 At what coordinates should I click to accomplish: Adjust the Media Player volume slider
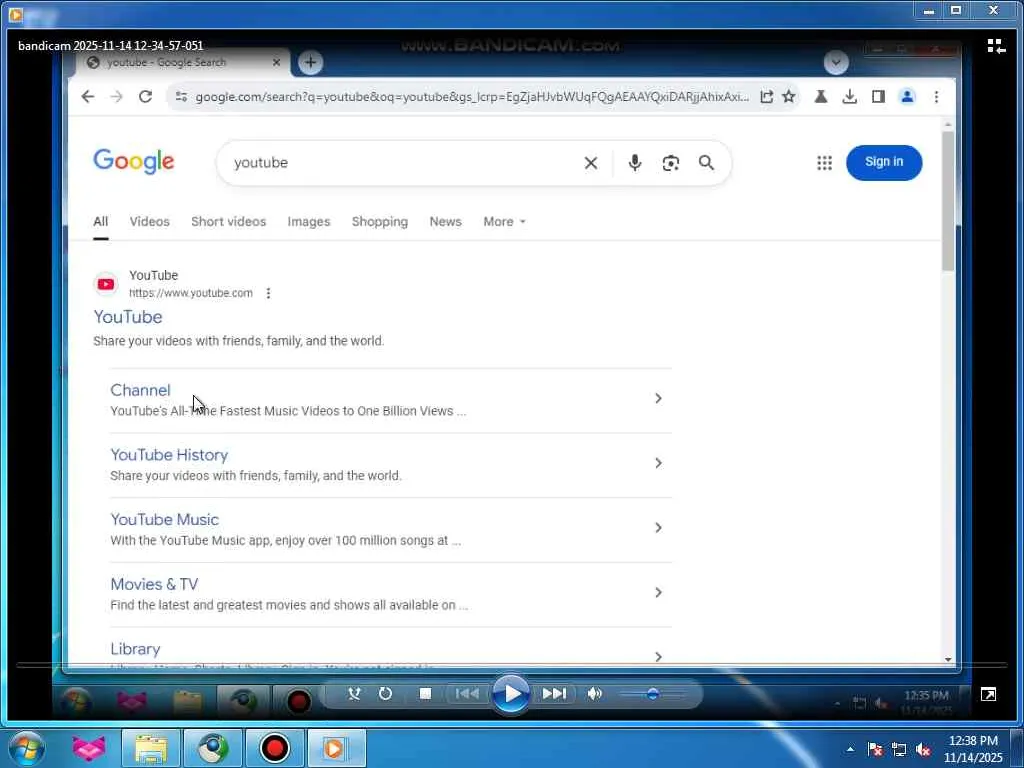(652, 694)
